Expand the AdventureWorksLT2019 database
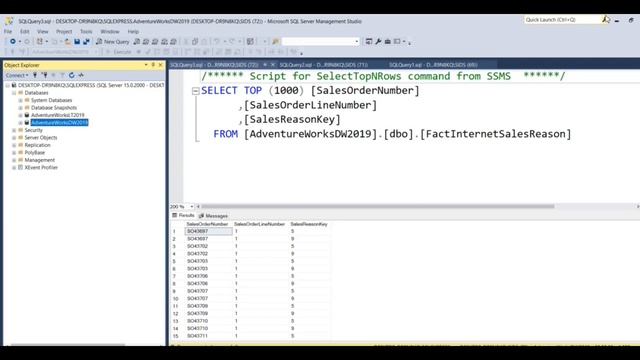This screenshot has width=640, height=360. point(20,115)
